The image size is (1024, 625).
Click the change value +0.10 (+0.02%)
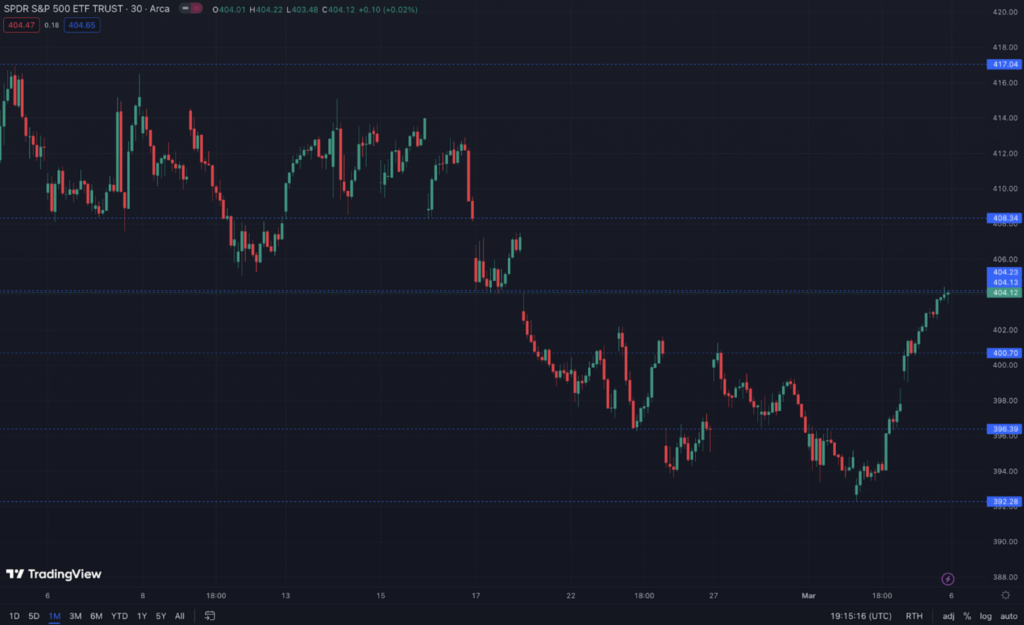[x=388, y=9]
